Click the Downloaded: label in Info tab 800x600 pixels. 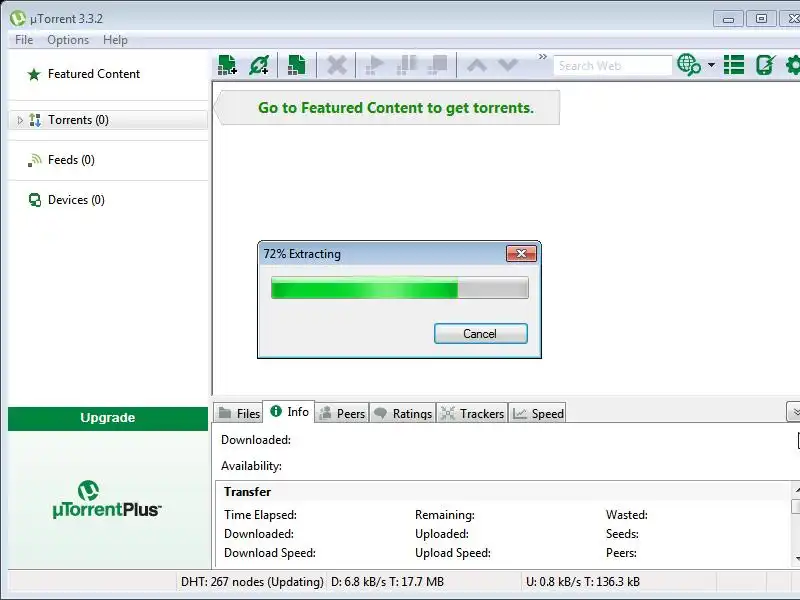coord(256,440)
